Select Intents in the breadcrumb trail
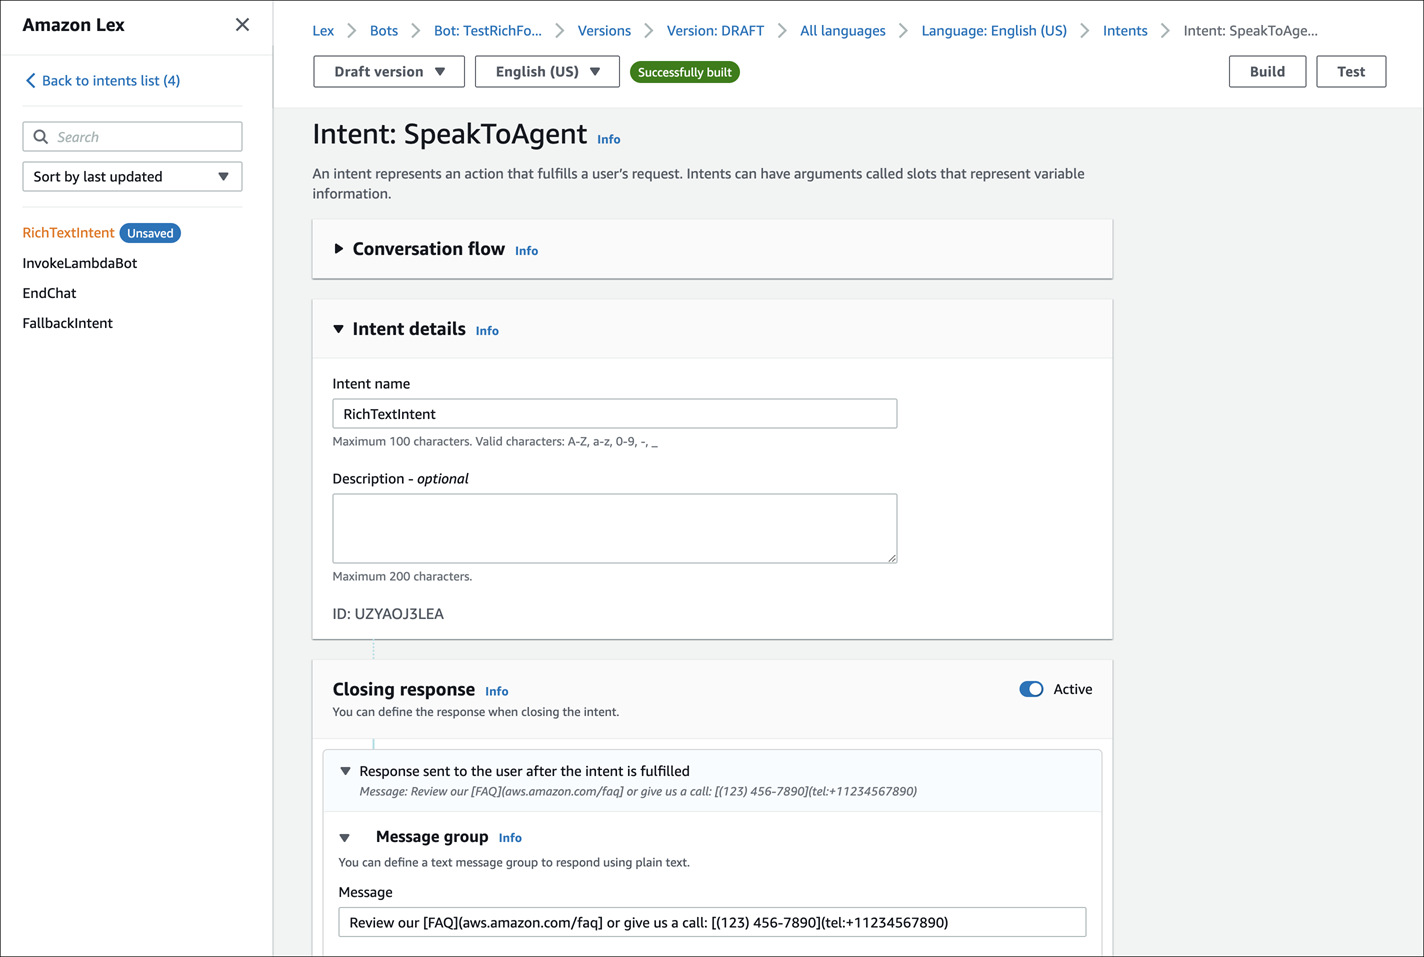The width and height of the screenshot is (1424, 957). point(1125,30)
